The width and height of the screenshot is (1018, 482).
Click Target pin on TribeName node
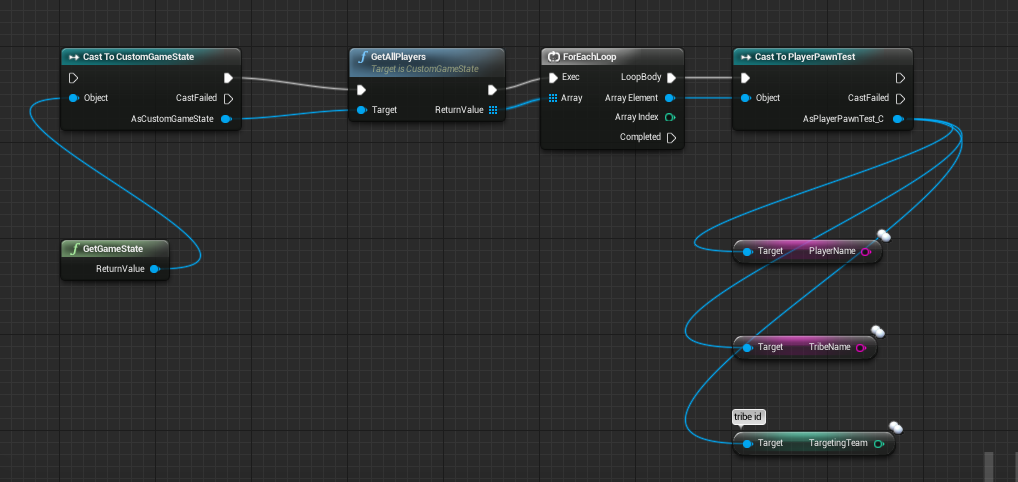(747, 348)
